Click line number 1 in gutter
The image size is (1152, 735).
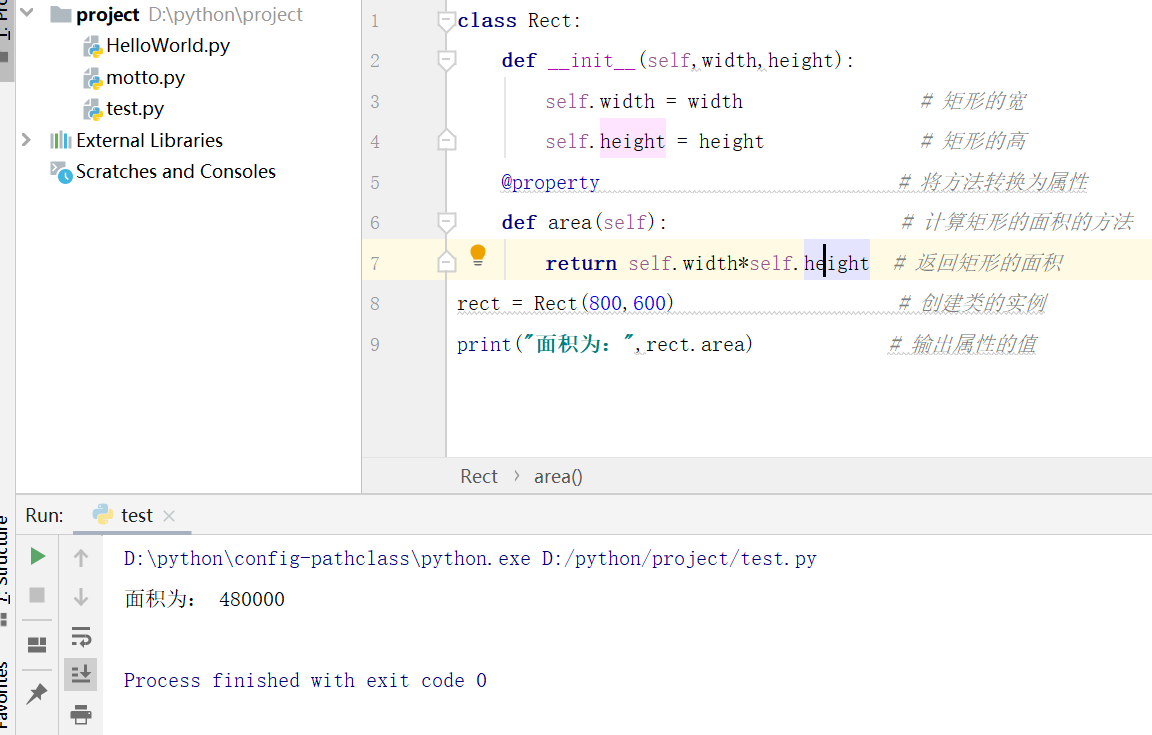[375, 21]
